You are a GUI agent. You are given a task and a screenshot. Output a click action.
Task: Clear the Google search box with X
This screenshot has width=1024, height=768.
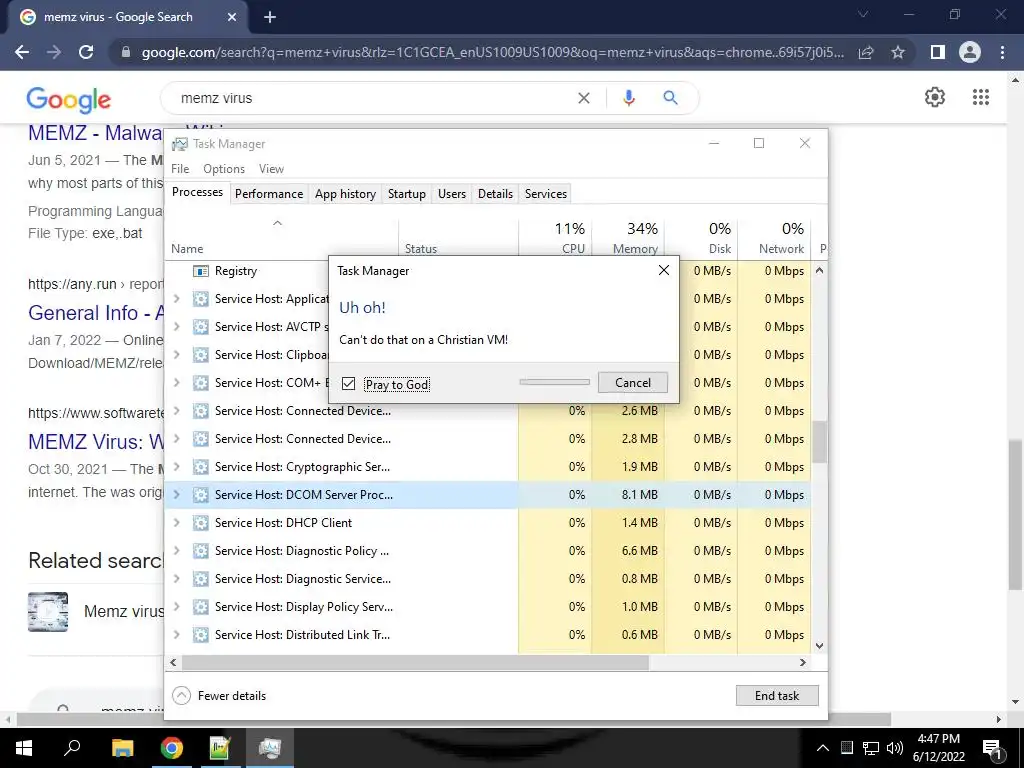[584, 98]
